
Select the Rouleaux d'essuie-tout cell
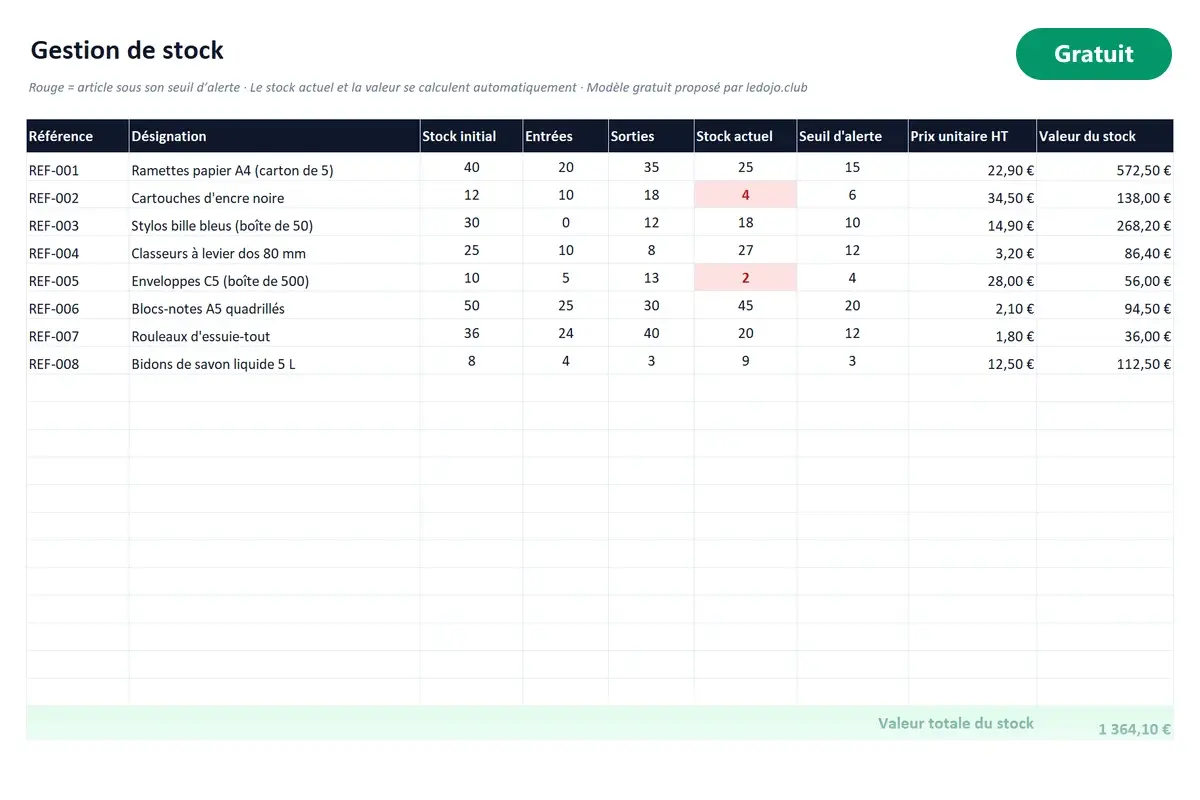275,334
